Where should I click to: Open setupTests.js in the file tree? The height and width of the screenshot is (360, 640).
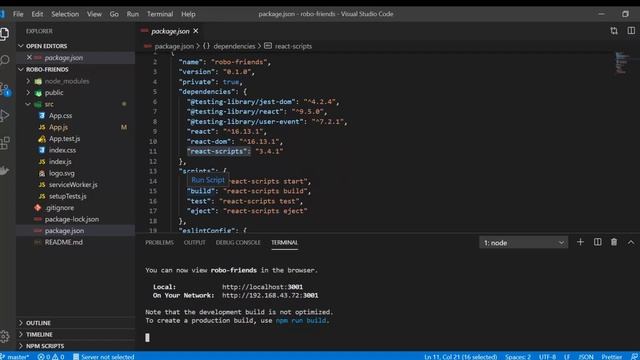pos(67,196)
